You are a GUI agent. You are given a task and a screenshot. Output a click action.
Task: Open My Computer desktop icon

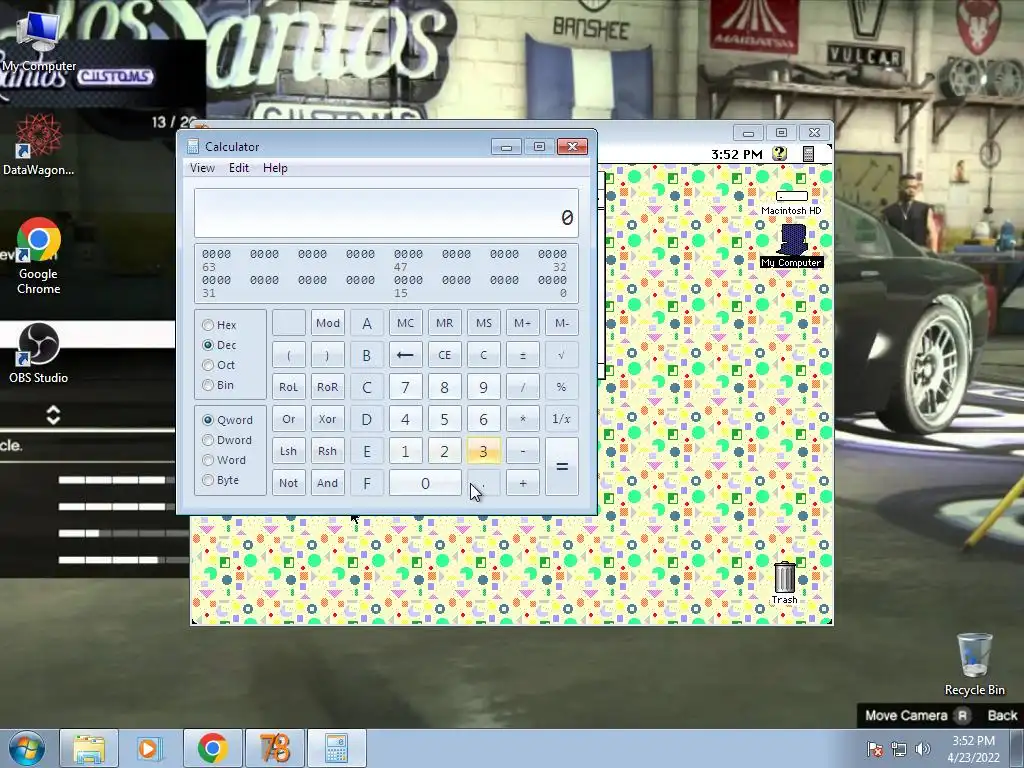(x=38, y=39)
